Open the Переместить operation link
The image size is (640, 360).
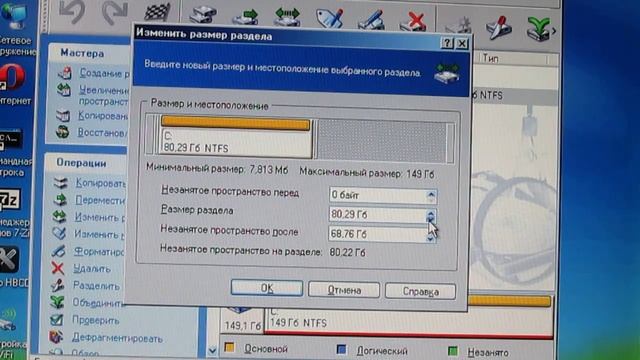coord(100,200)
